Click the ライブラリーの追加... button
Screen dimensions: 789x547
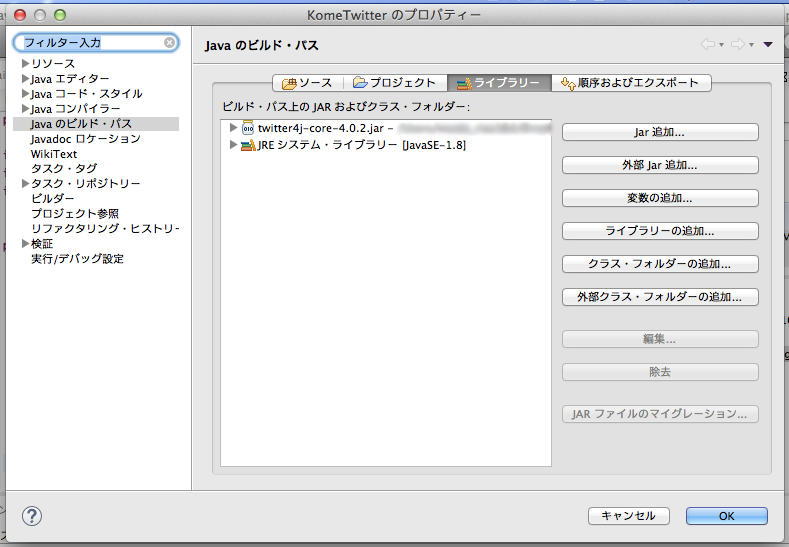tap(660, 231)
